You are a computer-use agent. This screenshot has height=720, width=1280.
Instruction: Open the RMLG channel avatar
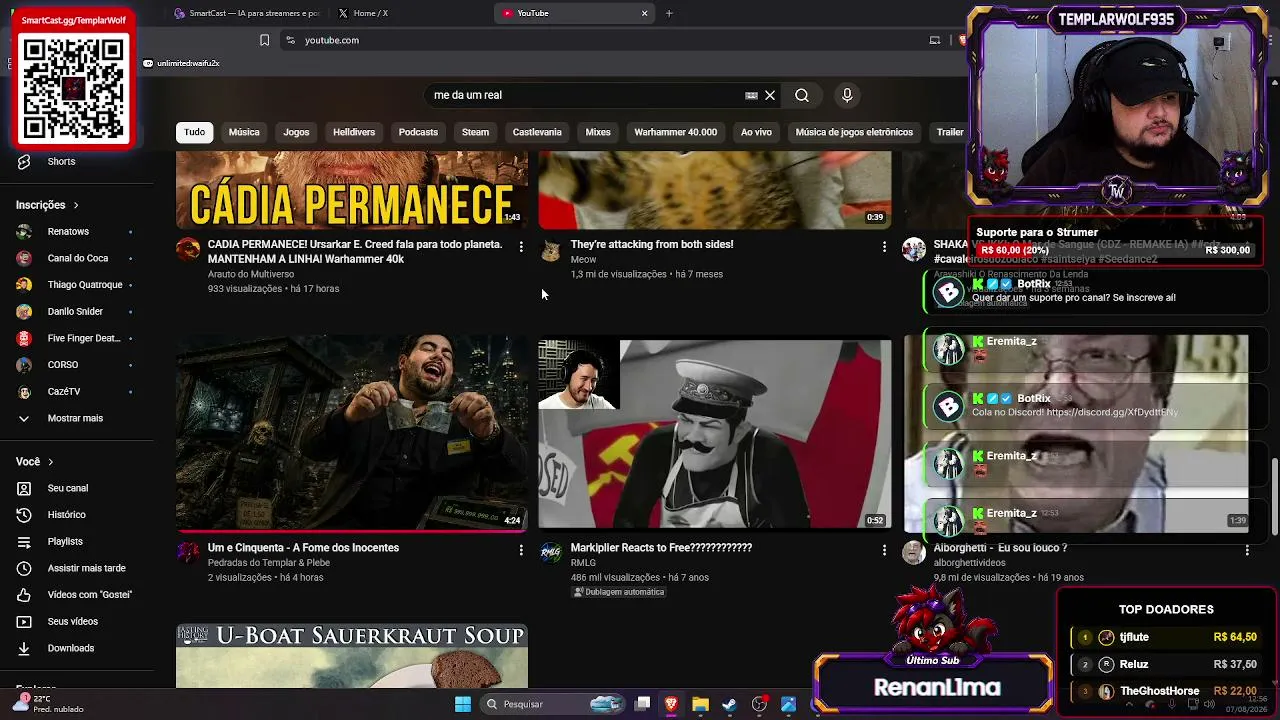(551, 553)
